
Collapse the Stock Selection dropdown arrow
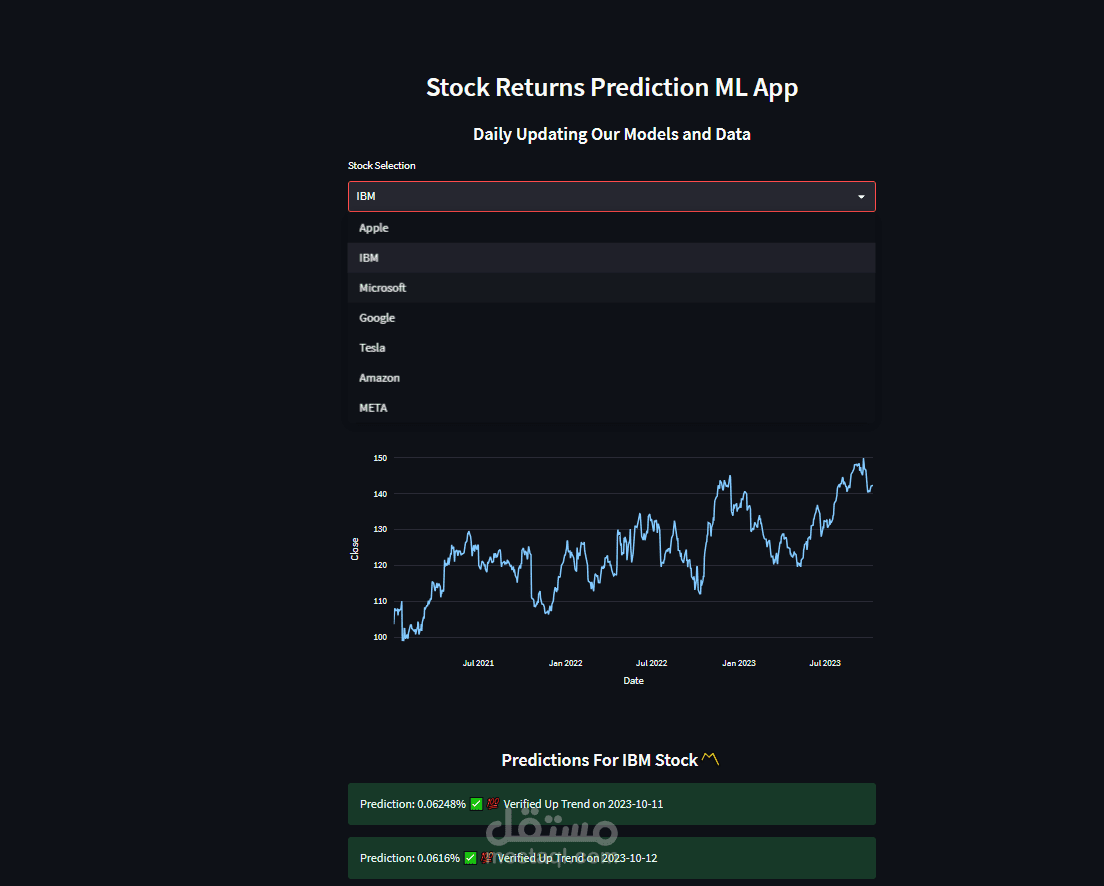coord(861,196)
